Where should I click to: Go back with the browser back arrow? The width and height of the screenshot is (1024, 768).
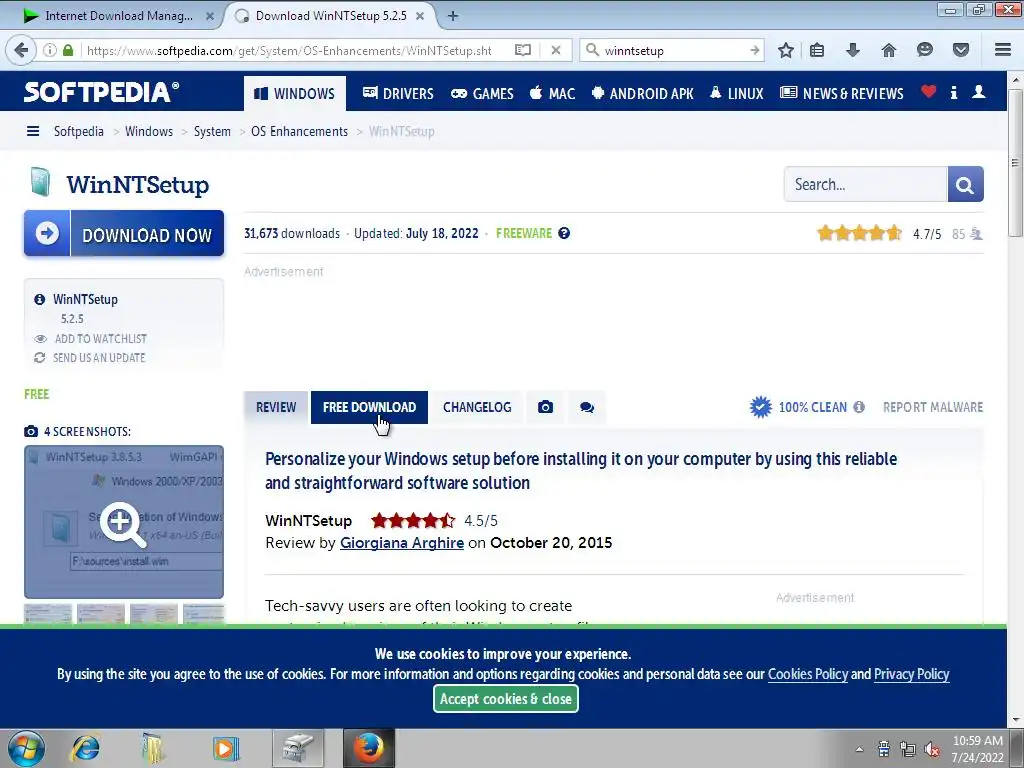pos(21,50)
